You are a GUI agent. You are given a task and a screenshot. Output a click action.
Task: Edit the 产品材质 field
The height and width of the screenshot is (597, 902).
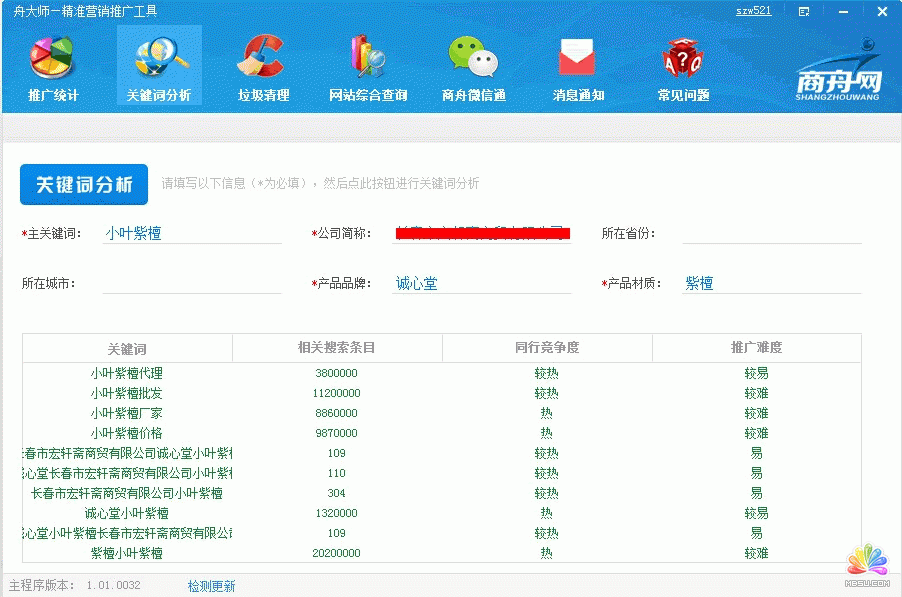tap(771, 284)
